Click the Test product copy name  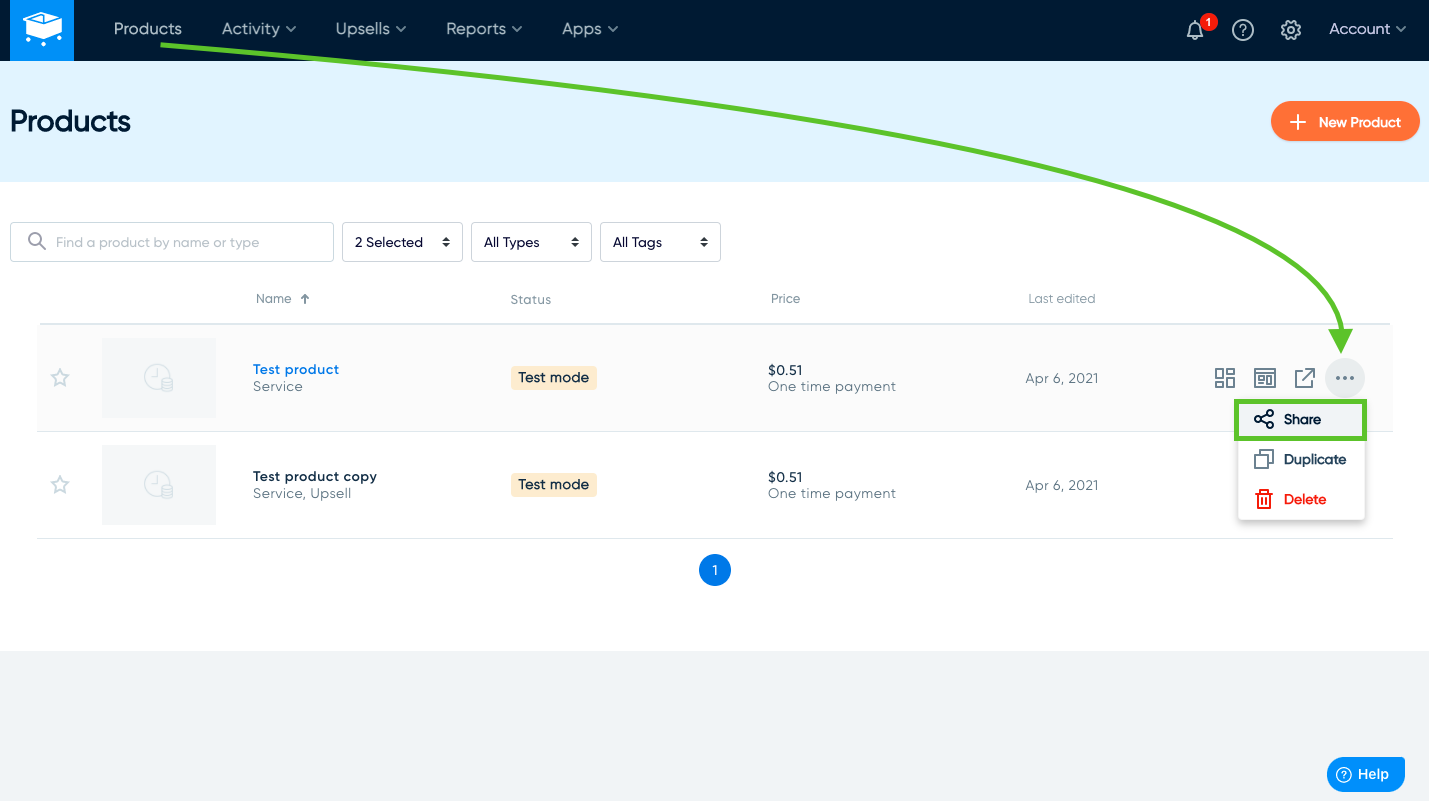(315, 476)
